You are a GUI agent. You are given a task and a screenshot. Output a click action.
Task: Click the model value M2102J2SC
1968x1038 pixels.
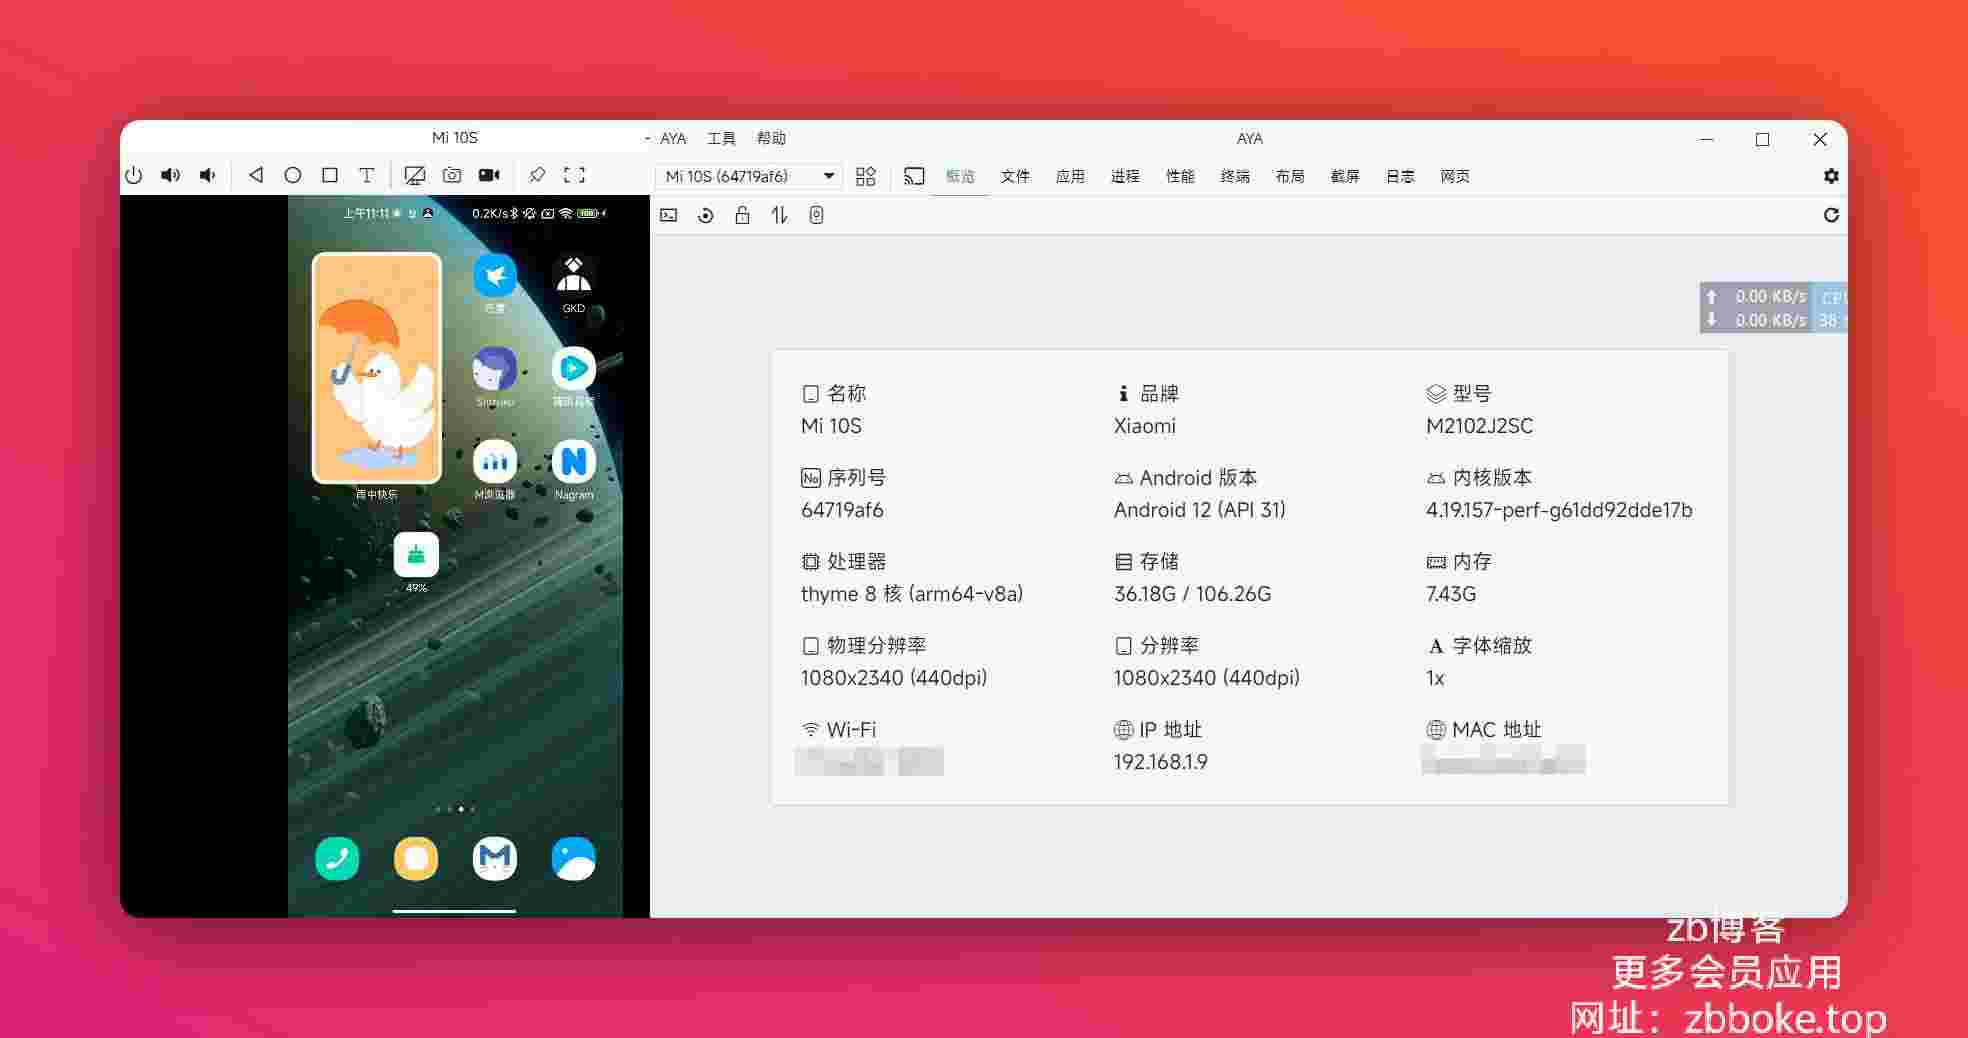click(1479, 426)
